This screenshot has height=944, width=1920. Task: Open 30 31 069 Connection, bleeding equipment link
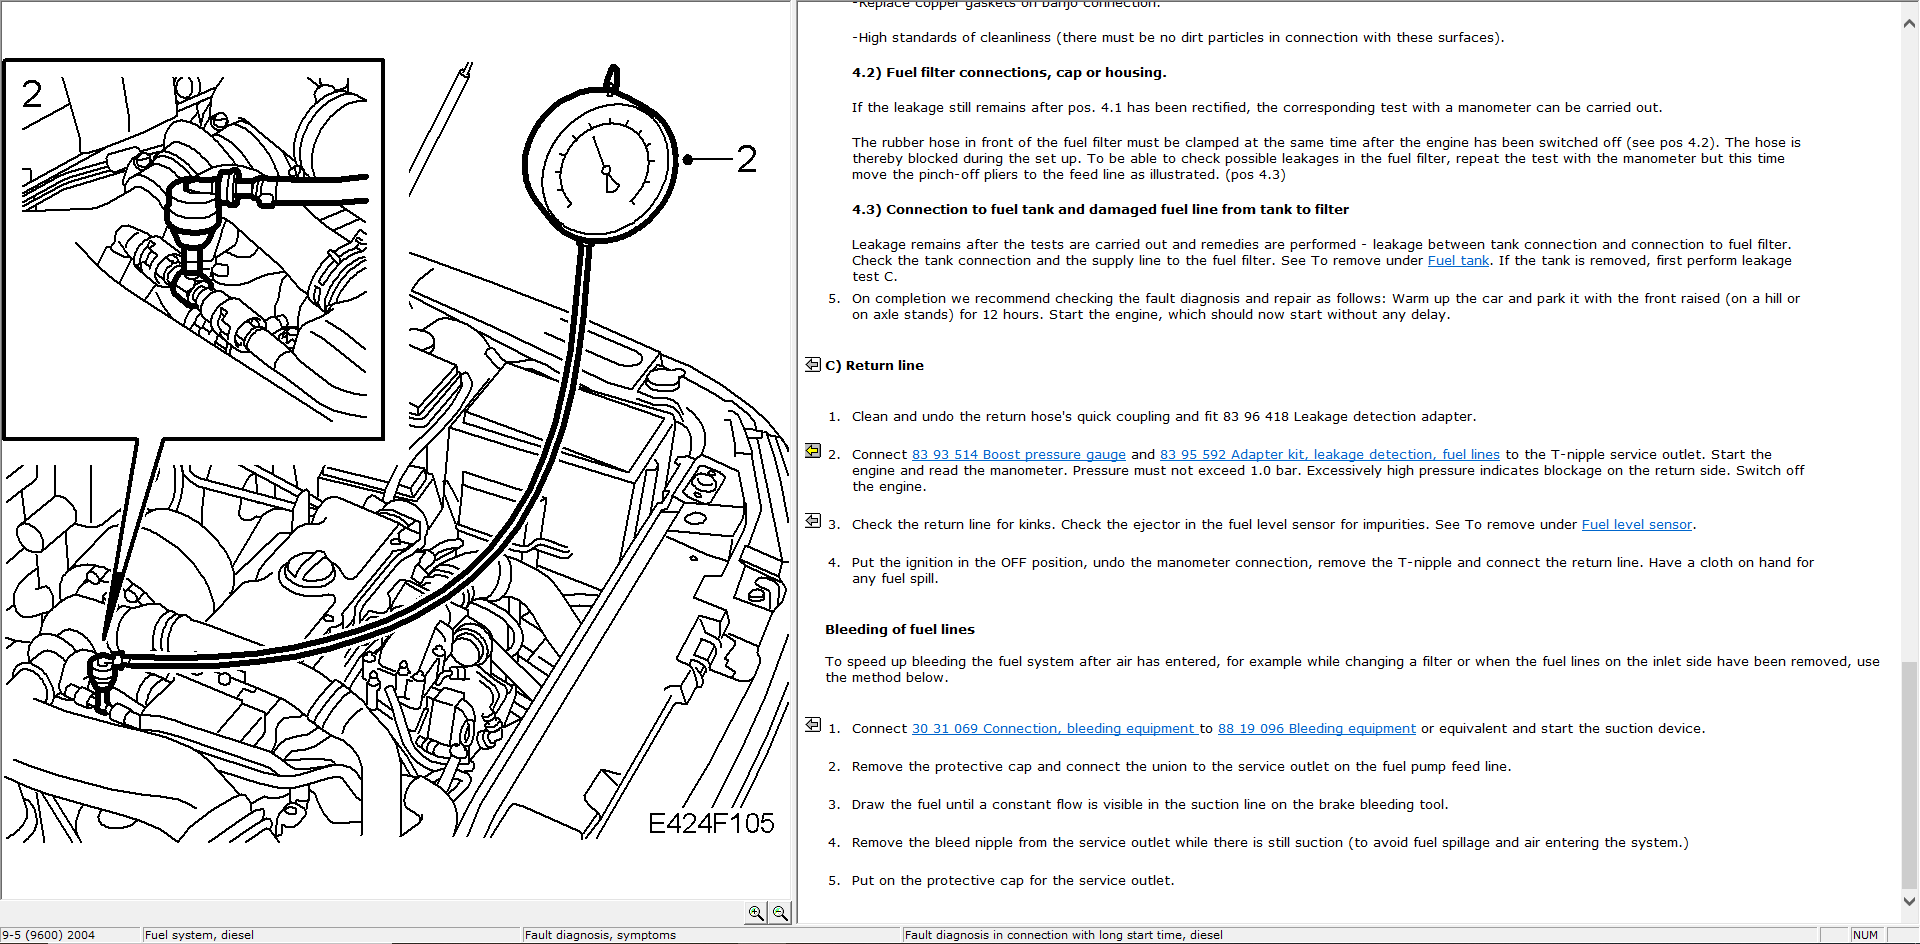click(x=1055, y=729)
